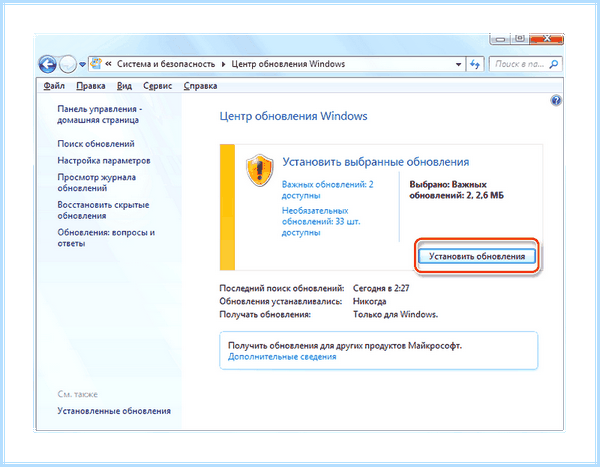Click the Control Panel icon in address bar
This screenshot has width=600, height=467.
(x=96, y=64)
